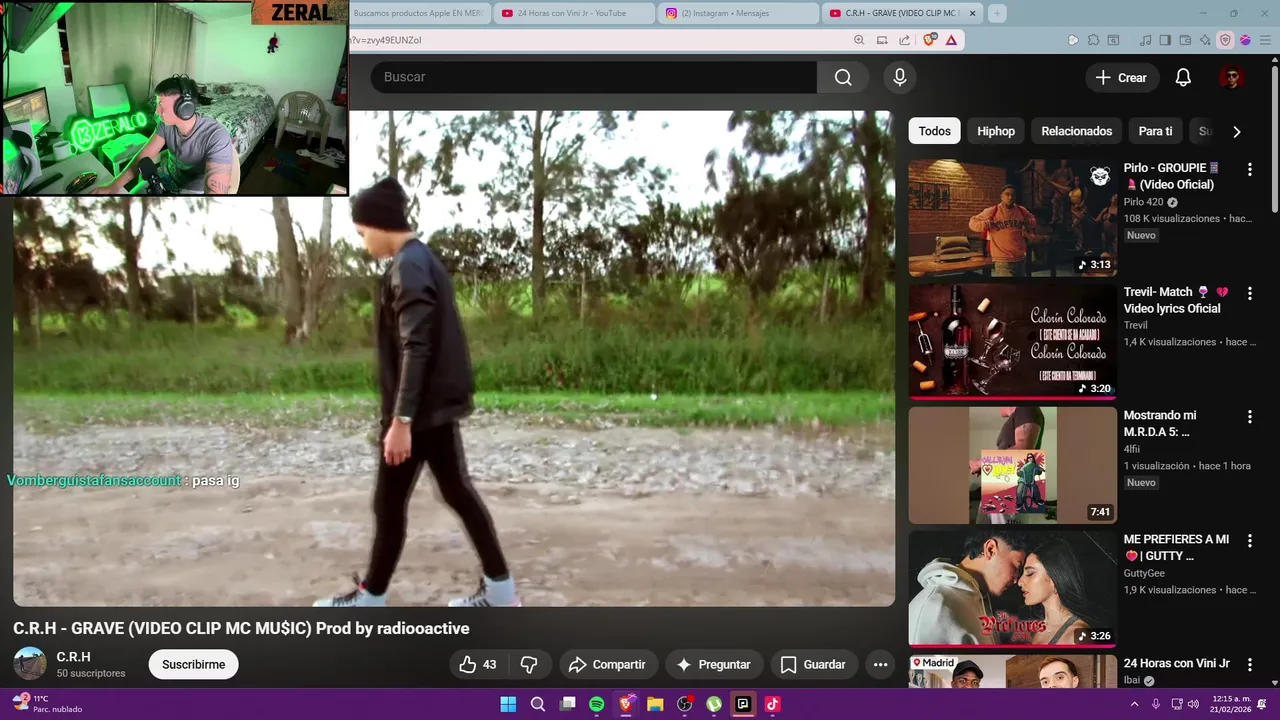Switch to the 24 Horas con Vini Jr tab
1280x720 pixels.
click(573, 13)
